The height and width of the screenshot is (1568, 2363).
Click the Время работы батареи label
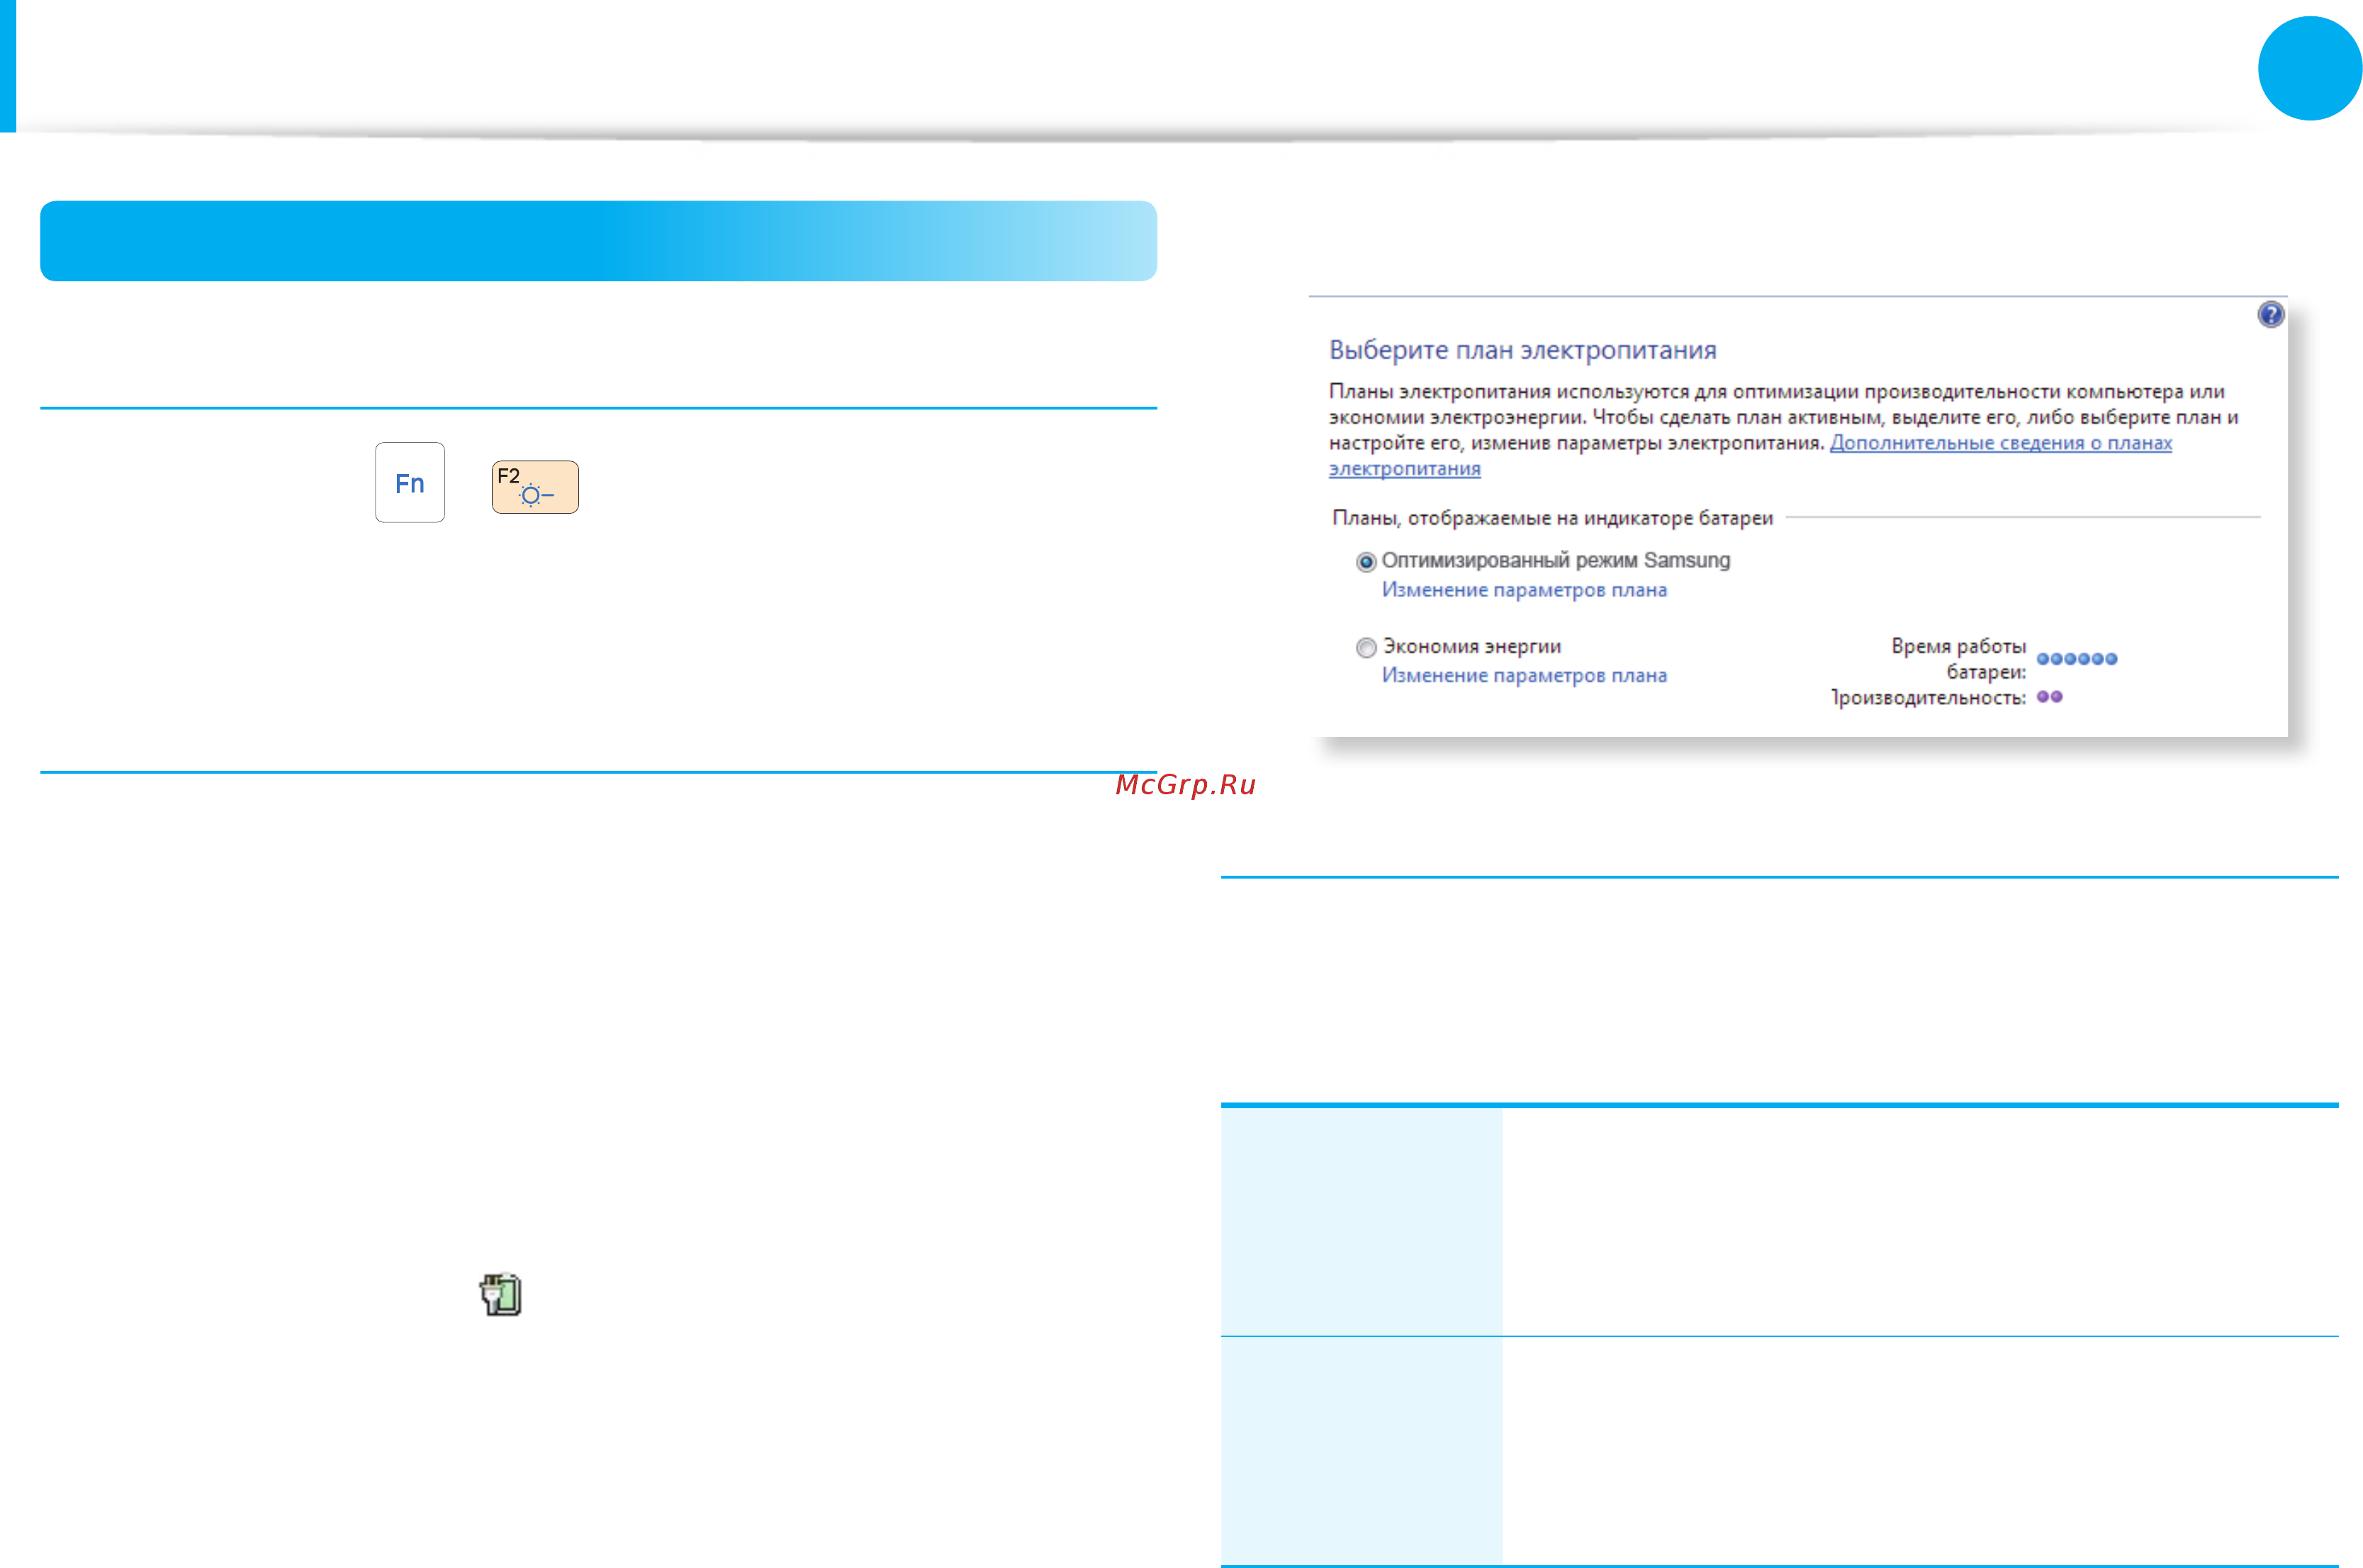[x=1958, y=659]
